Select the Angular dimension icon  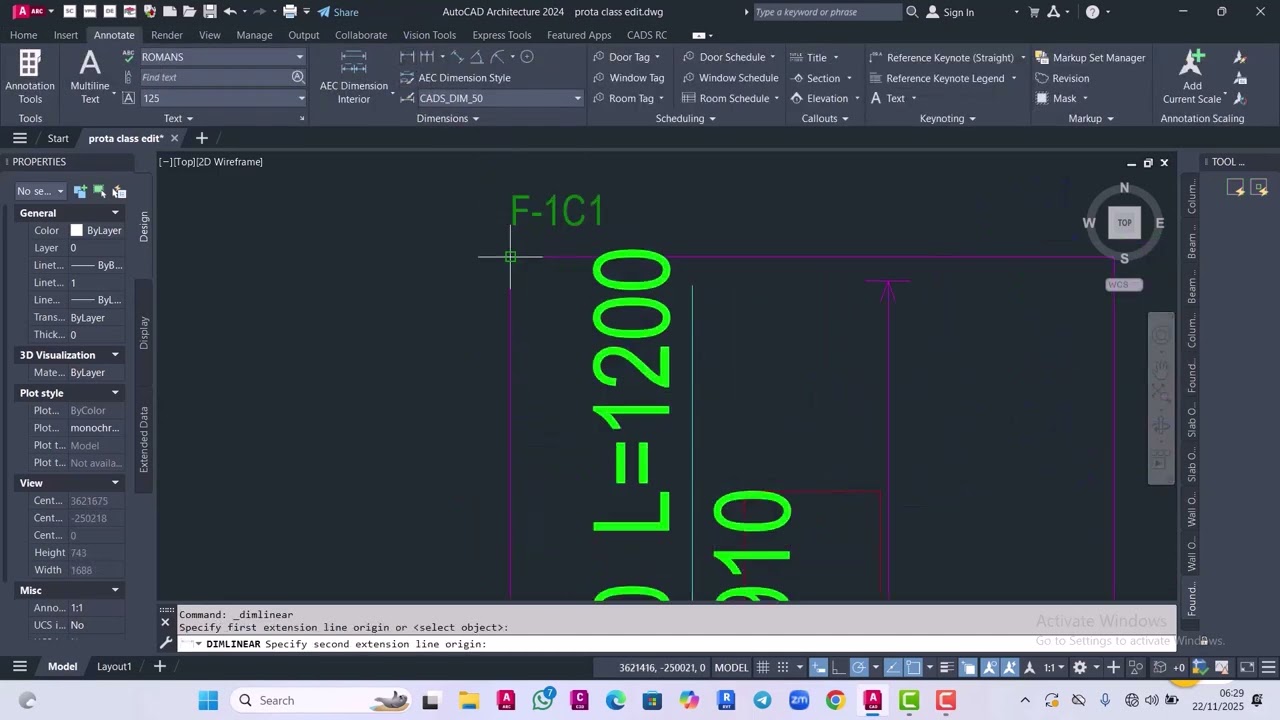(x=477, y=57)
